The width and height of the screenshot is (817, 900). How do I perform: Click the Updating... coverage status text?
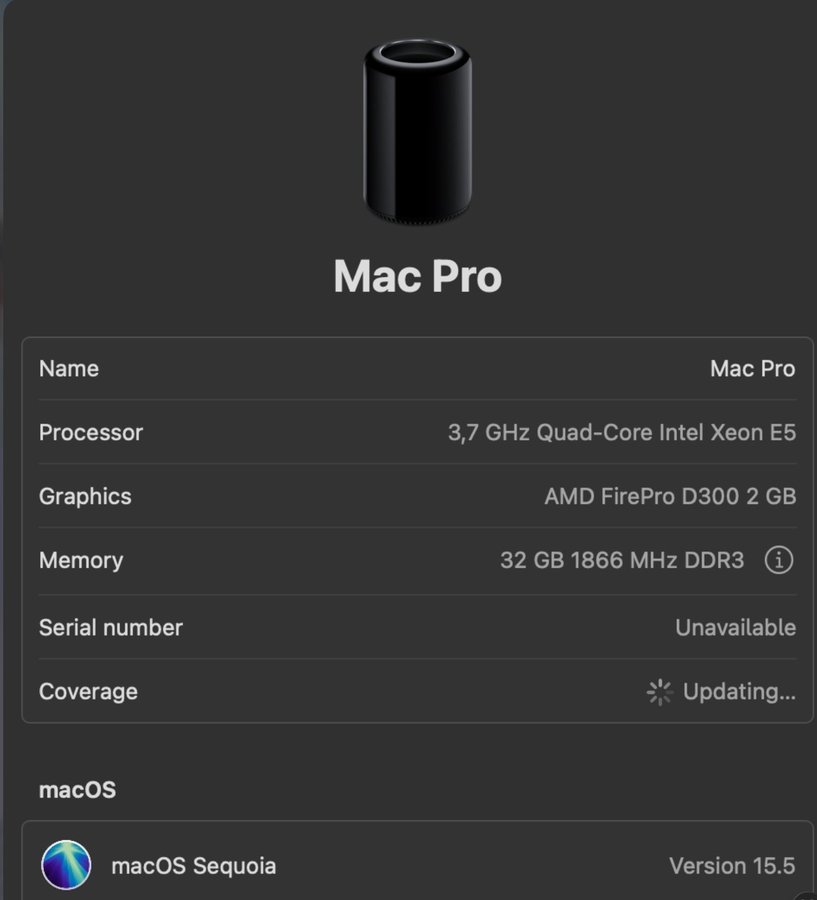point(739,692)
